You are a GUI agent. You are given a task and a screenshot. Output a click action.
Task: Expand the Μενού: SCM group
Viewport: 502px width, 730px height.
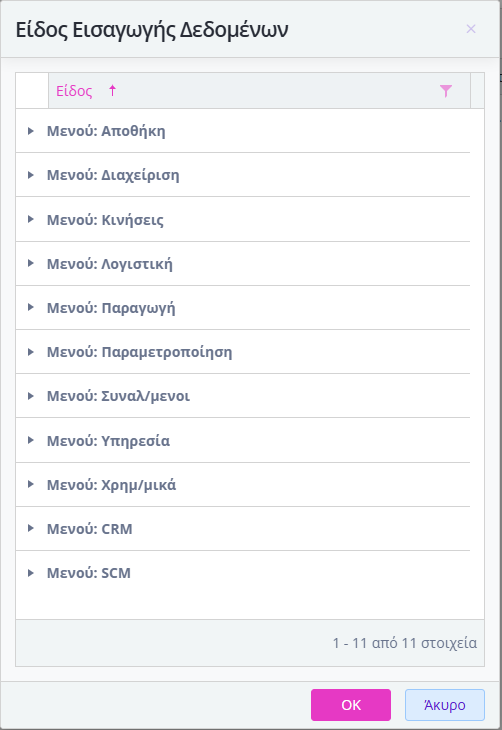pyautogui.click(x=31, y=573)
